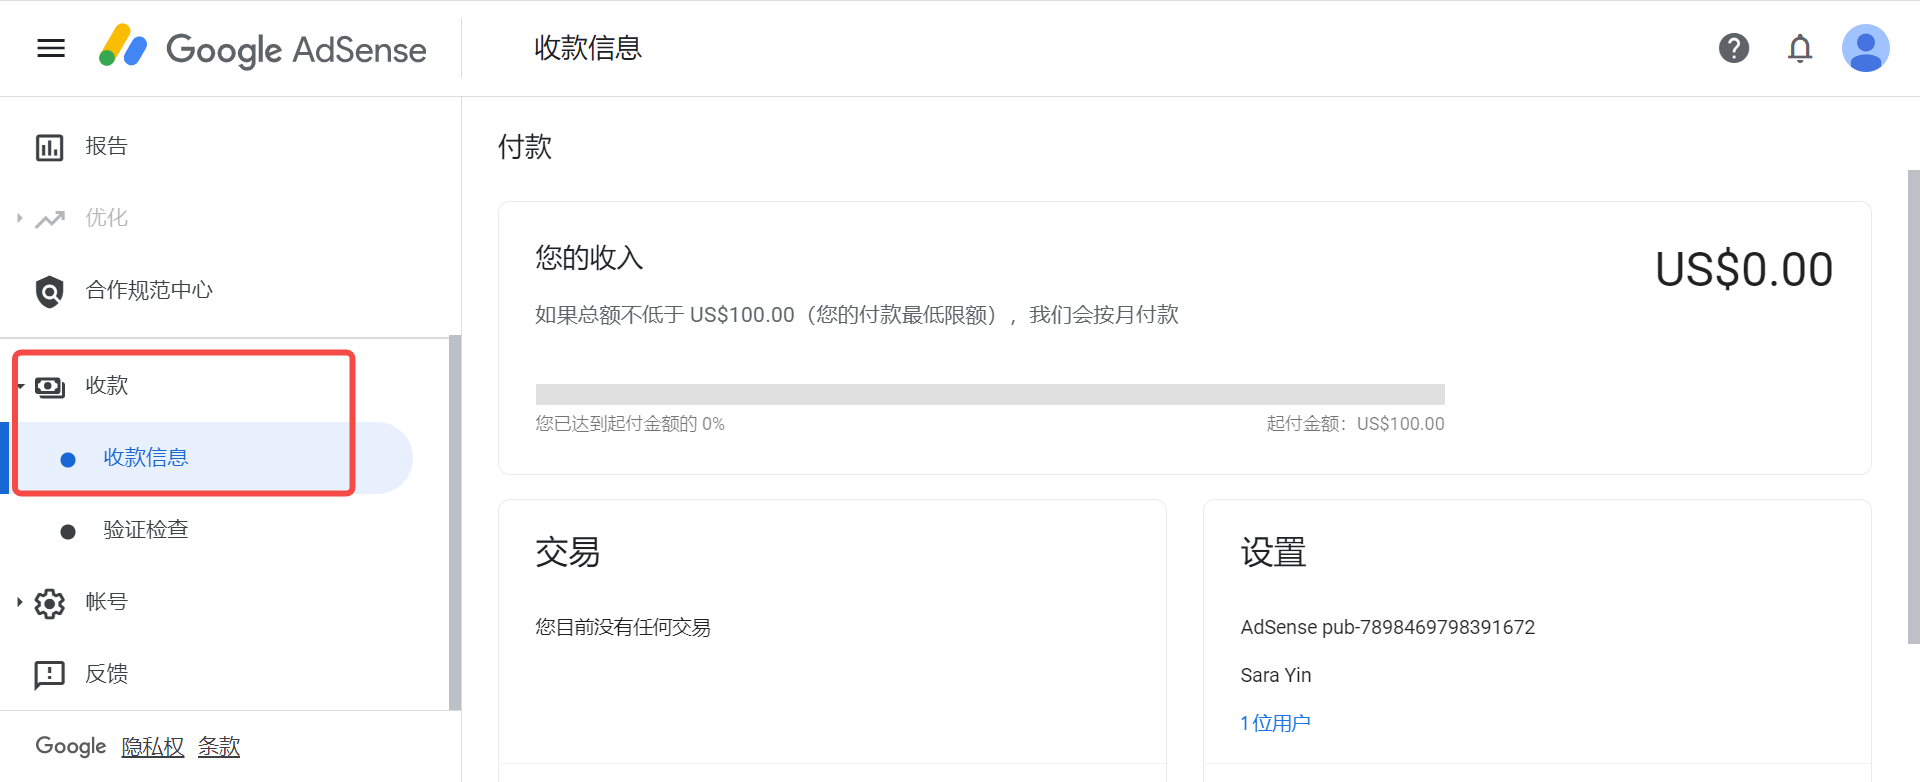Viewport: 1920px width, 782px height.
Task: Expand the 帐号 section arrow
Action: (x=19, y=602)
